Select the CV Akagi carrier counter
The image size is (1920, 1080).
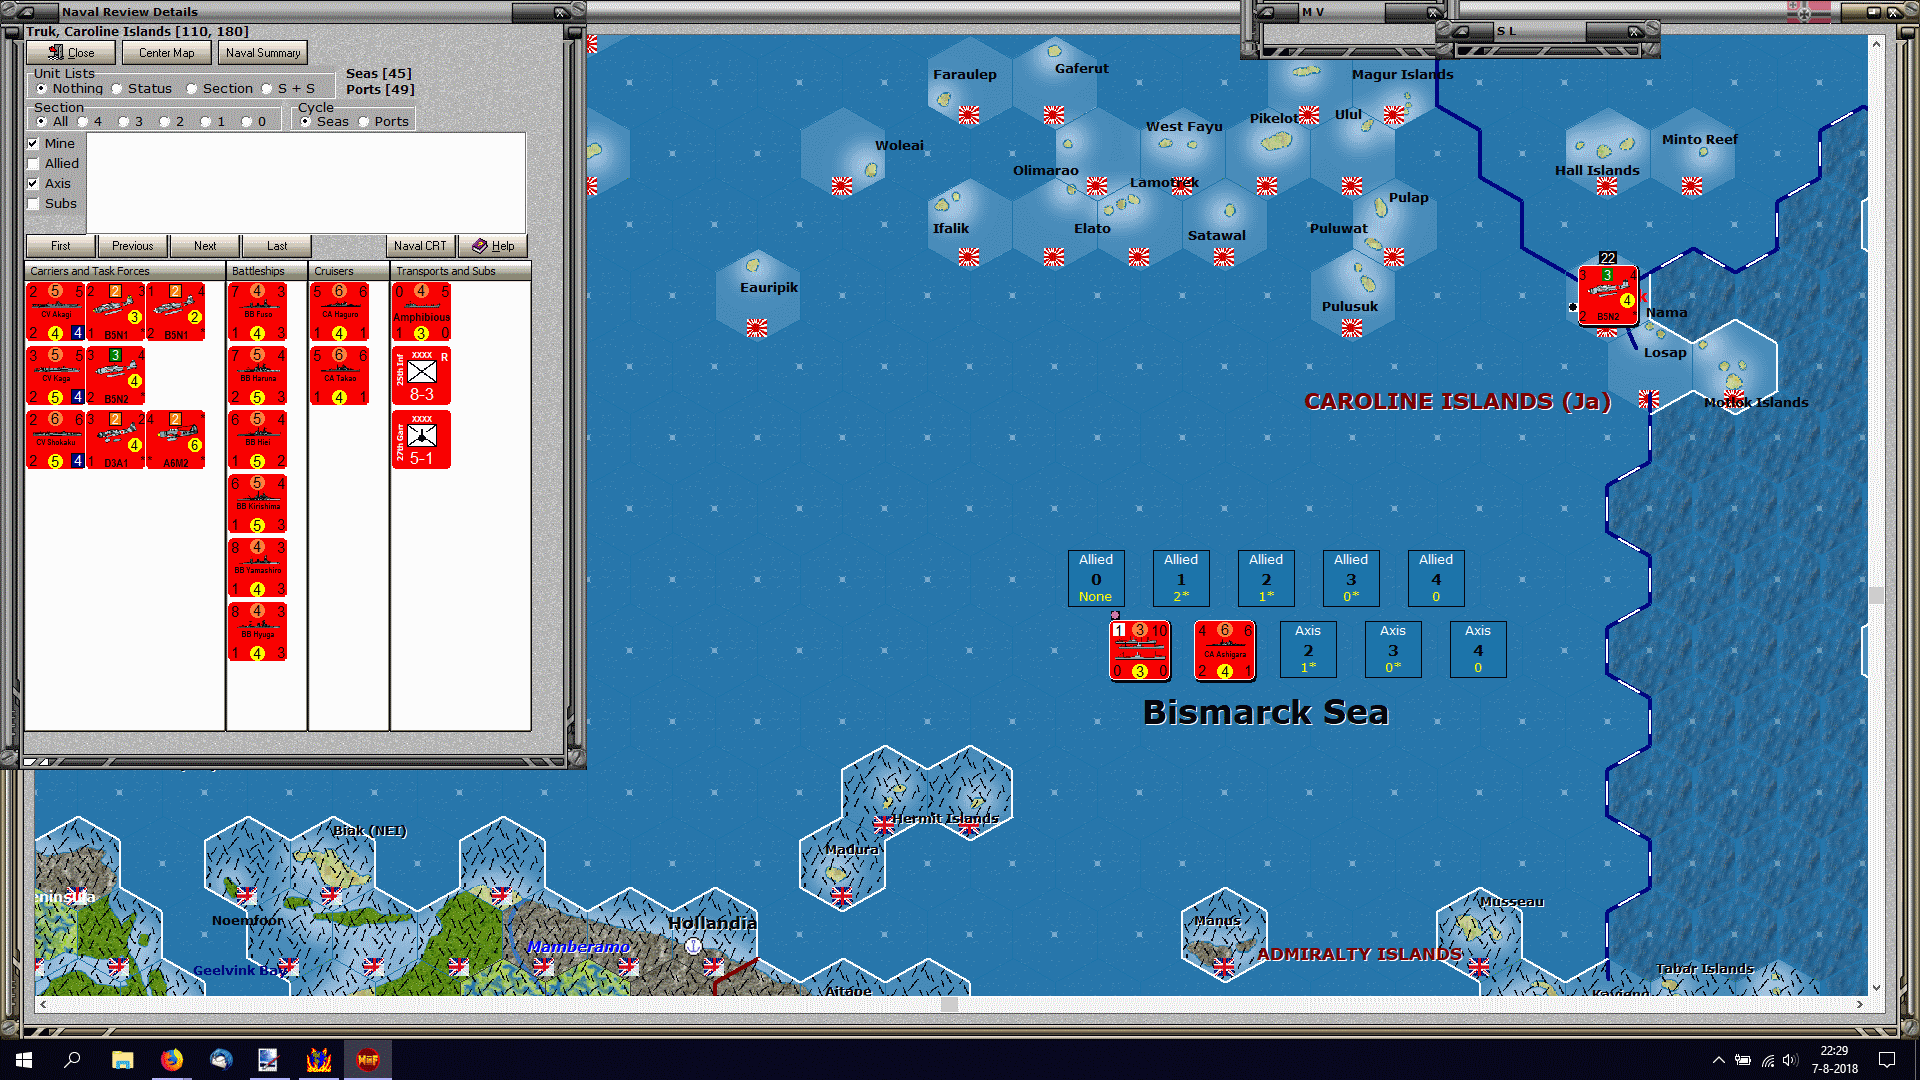[x=55, y=312]
